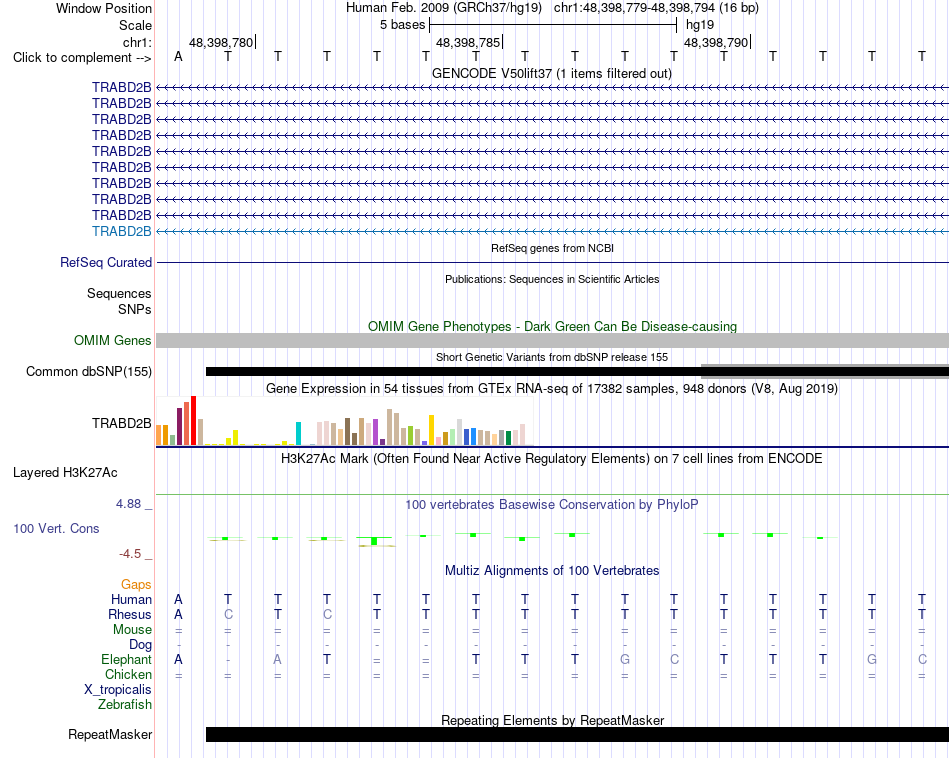Click the 'Click to complement -->' label
Screen dimensions: 950x758
pyautogui.click(x=82, y=58)
